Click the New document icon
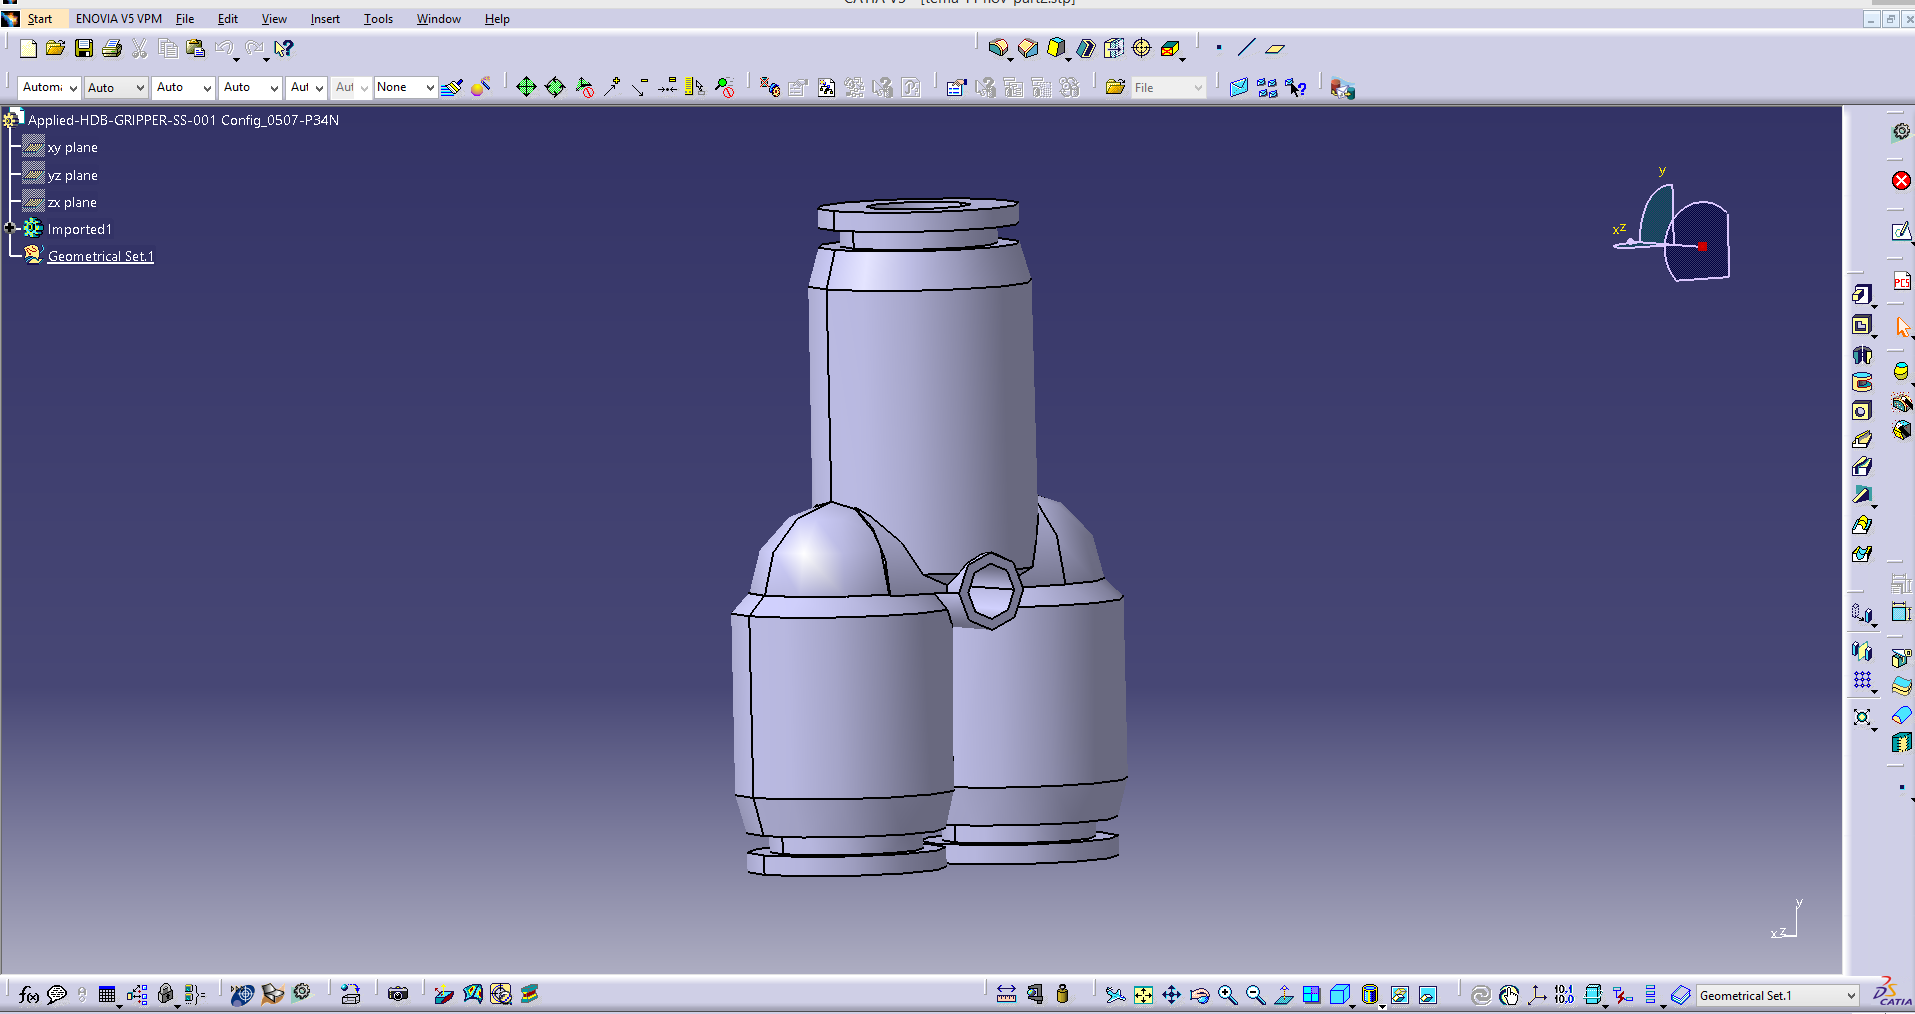1915x1014 pixels. point(28,48)
